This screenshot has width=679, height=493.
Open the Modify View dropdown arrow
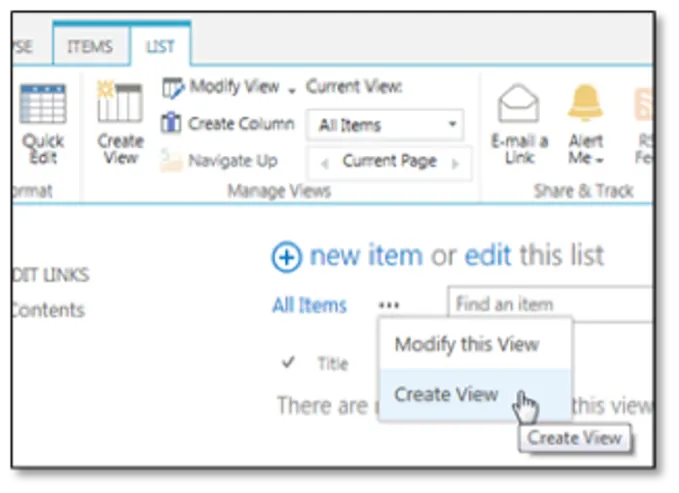[x=292, y=91]
